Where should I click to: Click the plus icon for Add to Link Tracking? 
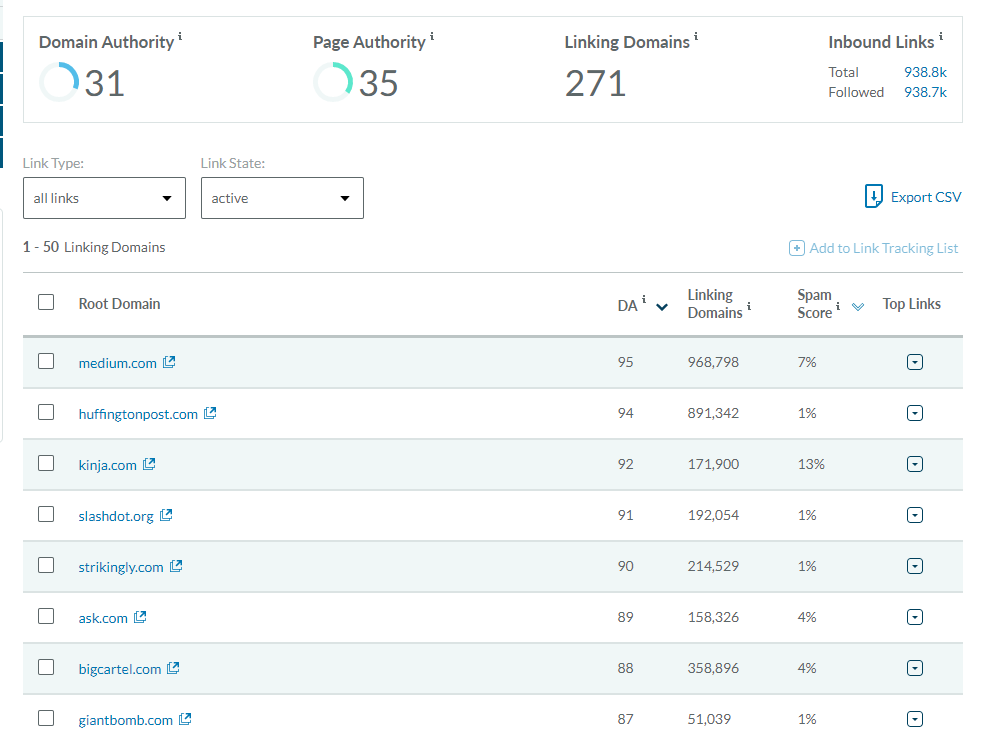[796, 248]
